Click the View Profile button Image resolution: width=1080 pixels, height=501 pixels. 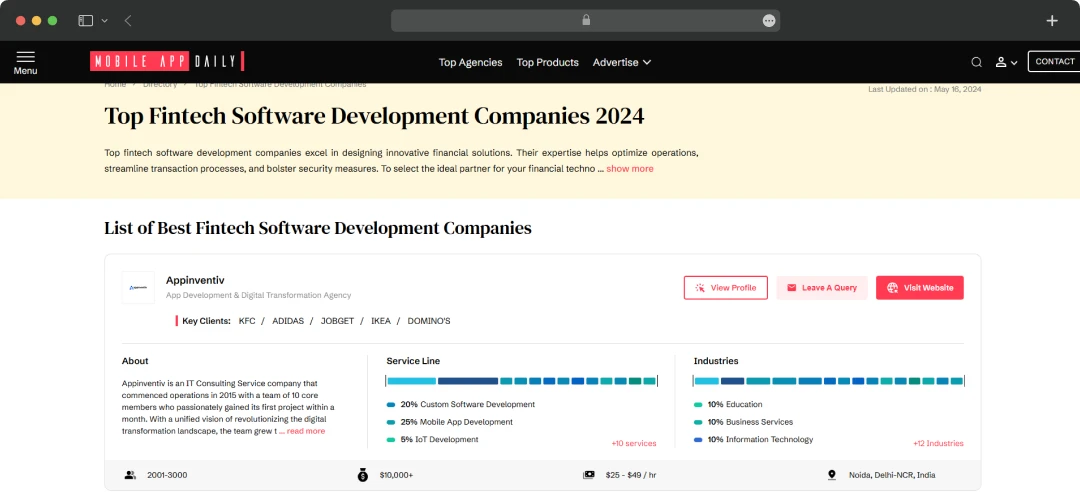pos(725,287)
